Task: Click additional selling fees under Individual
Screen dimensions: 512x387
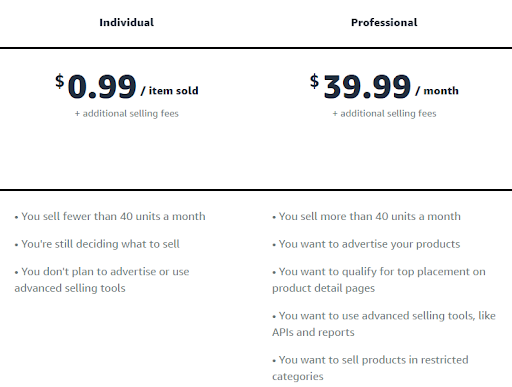Action: click(x=127, y=114)
